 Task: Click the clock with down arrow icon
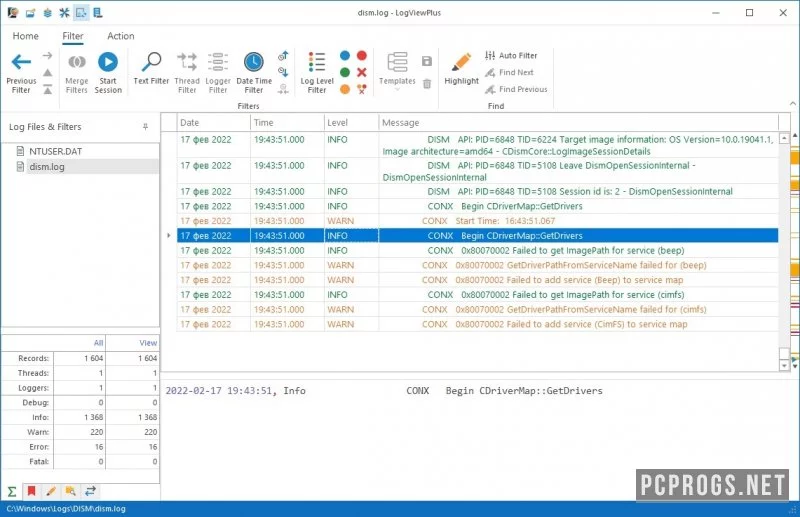pyautogui.click(x=283, y=72)
